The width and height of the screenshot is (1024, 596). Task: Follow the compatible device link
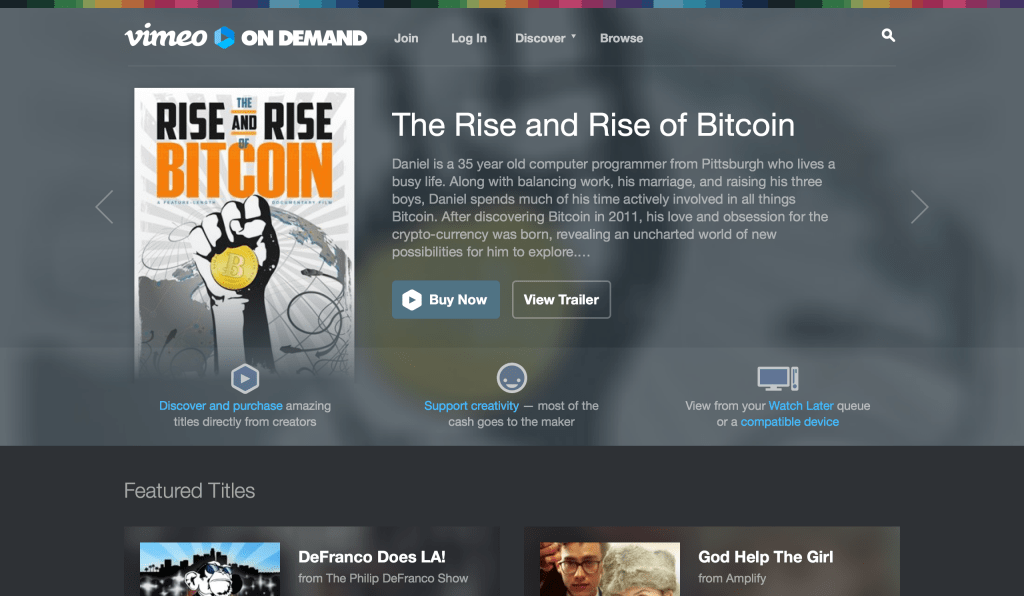click(x=790, y=422)
